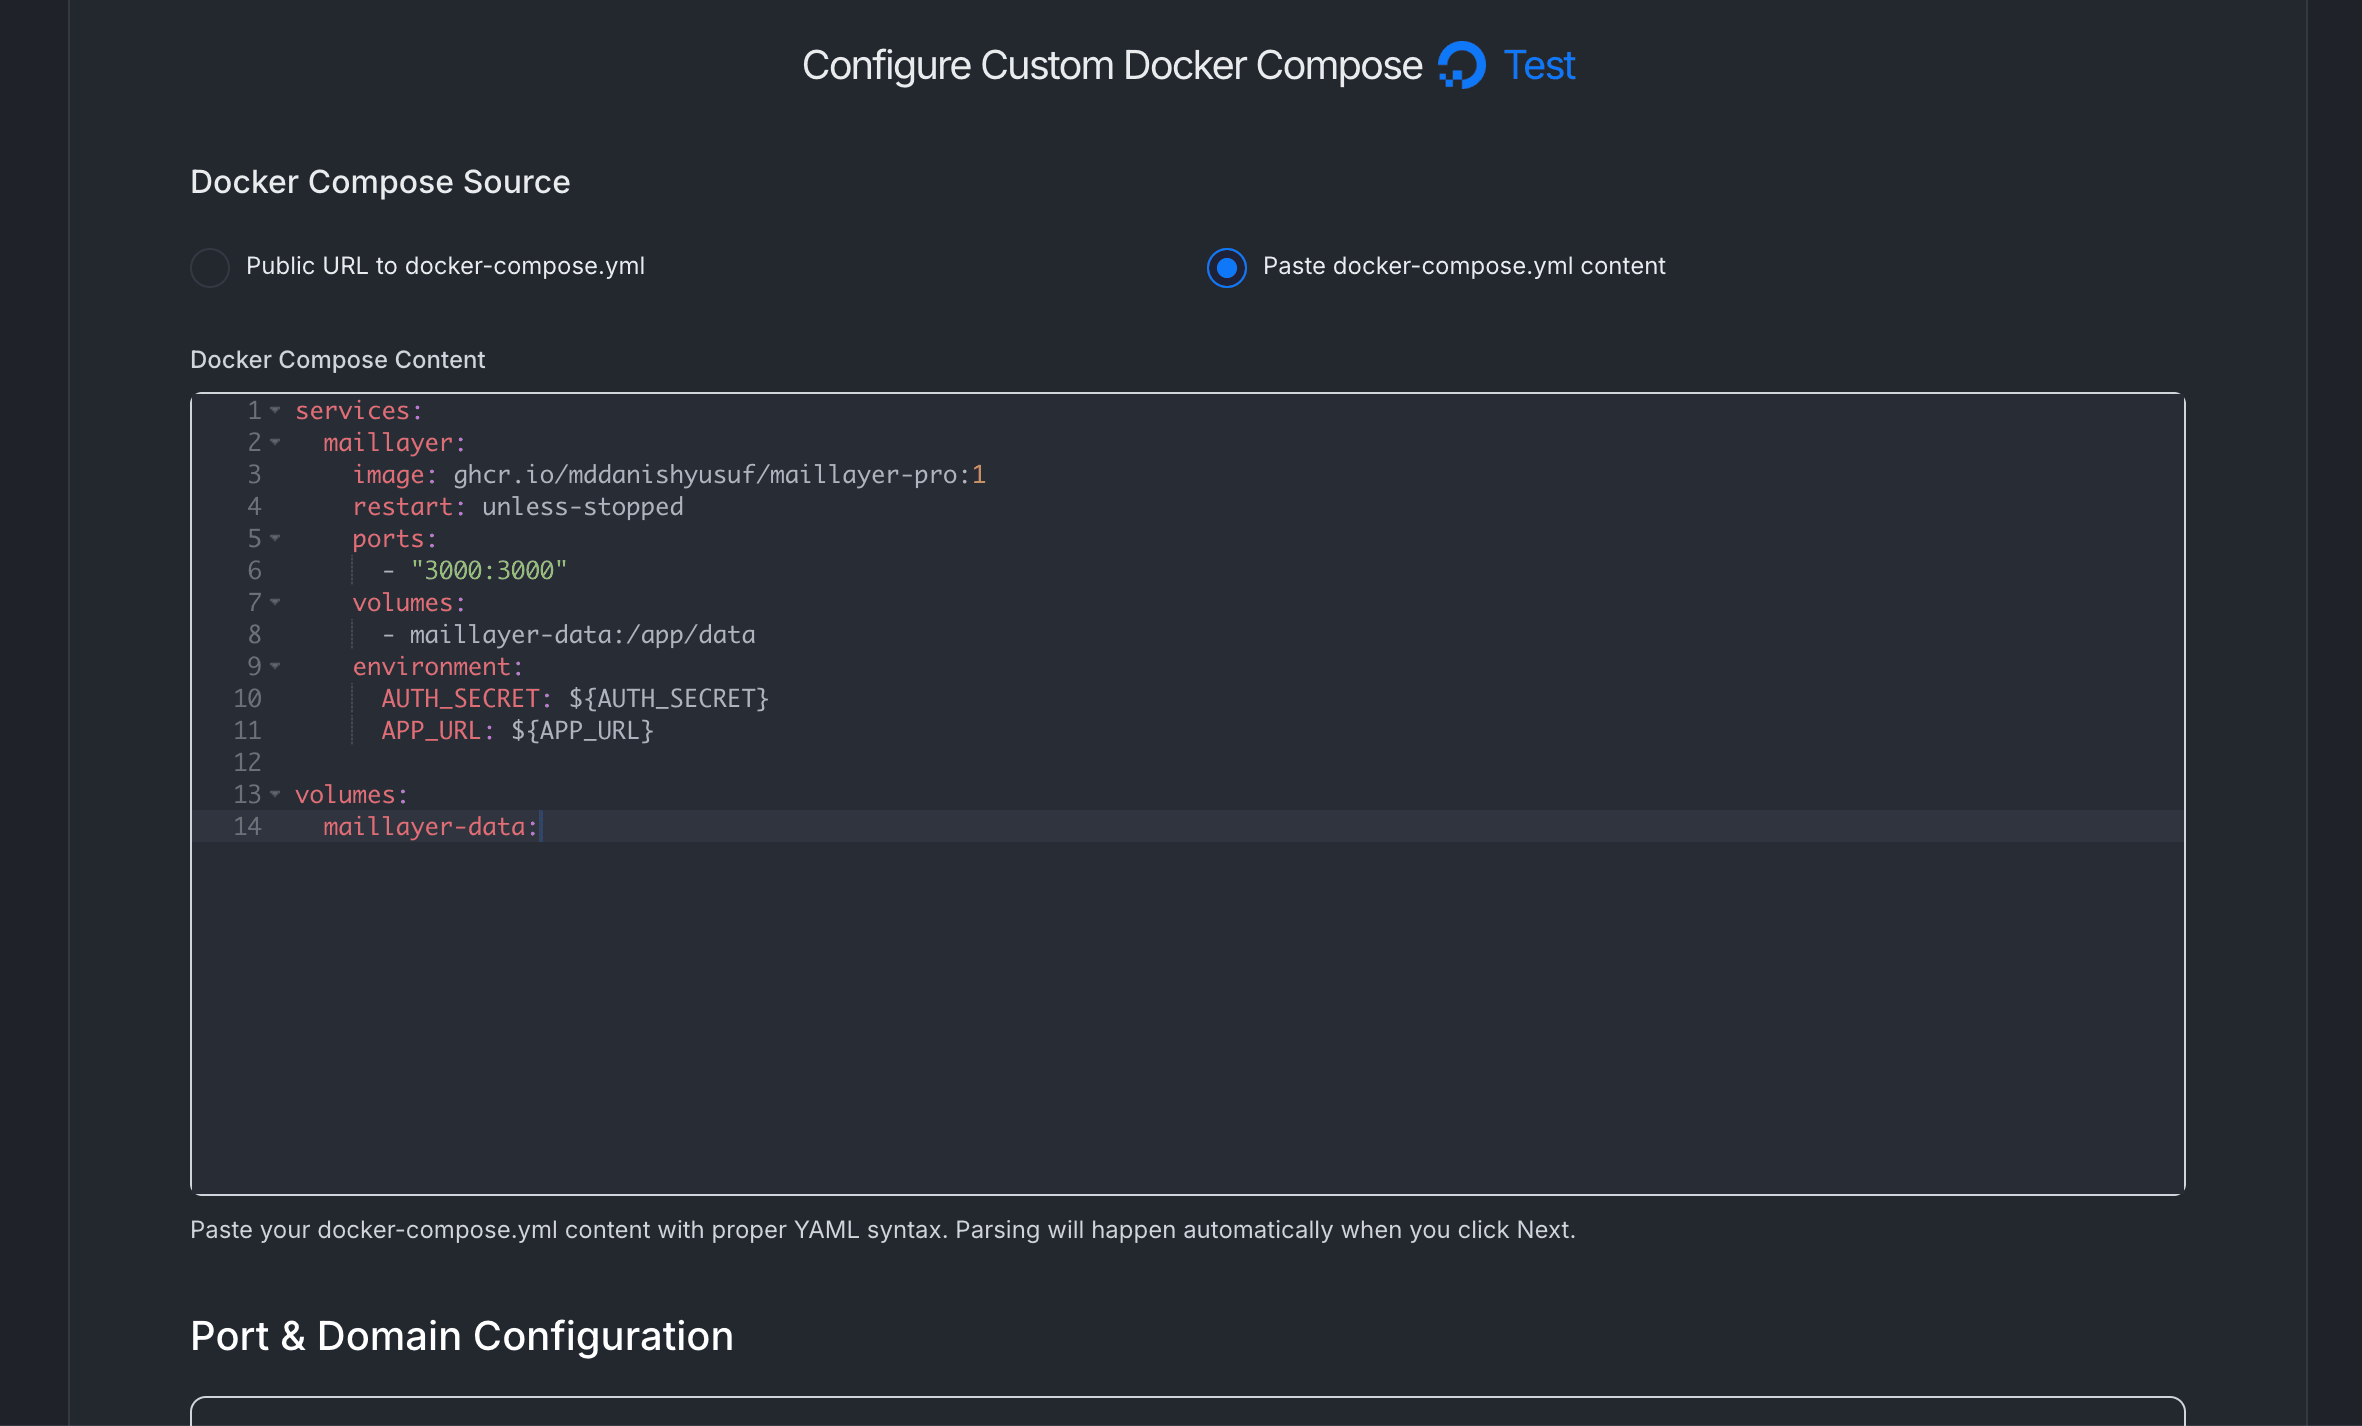Click the DigitalOcean logo icon in title
2362x1426 pixels.
tap(1461, 66)
